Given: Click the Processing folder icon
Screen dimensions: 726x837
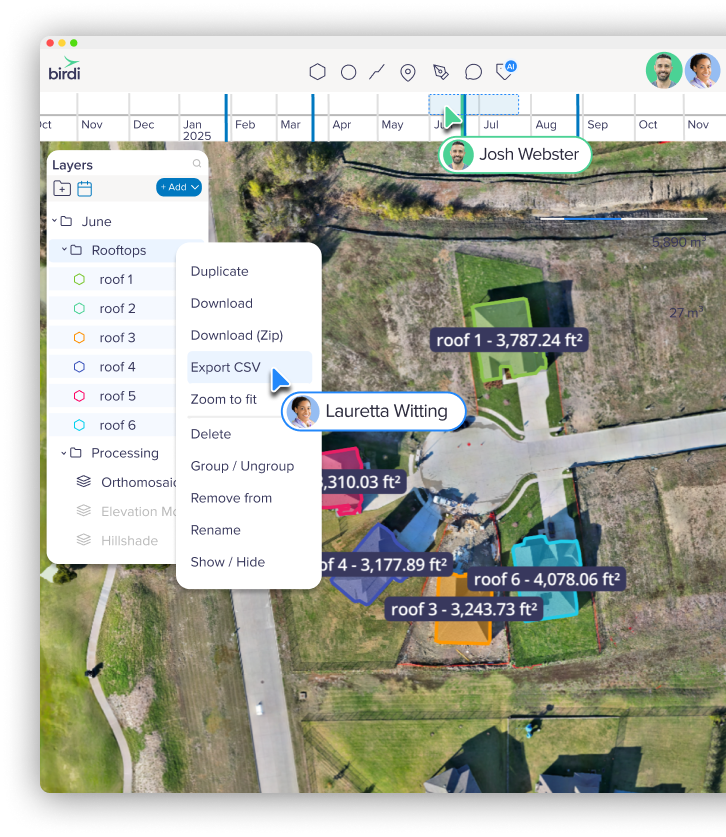Looking at the screenshot, I should point(76,453).
